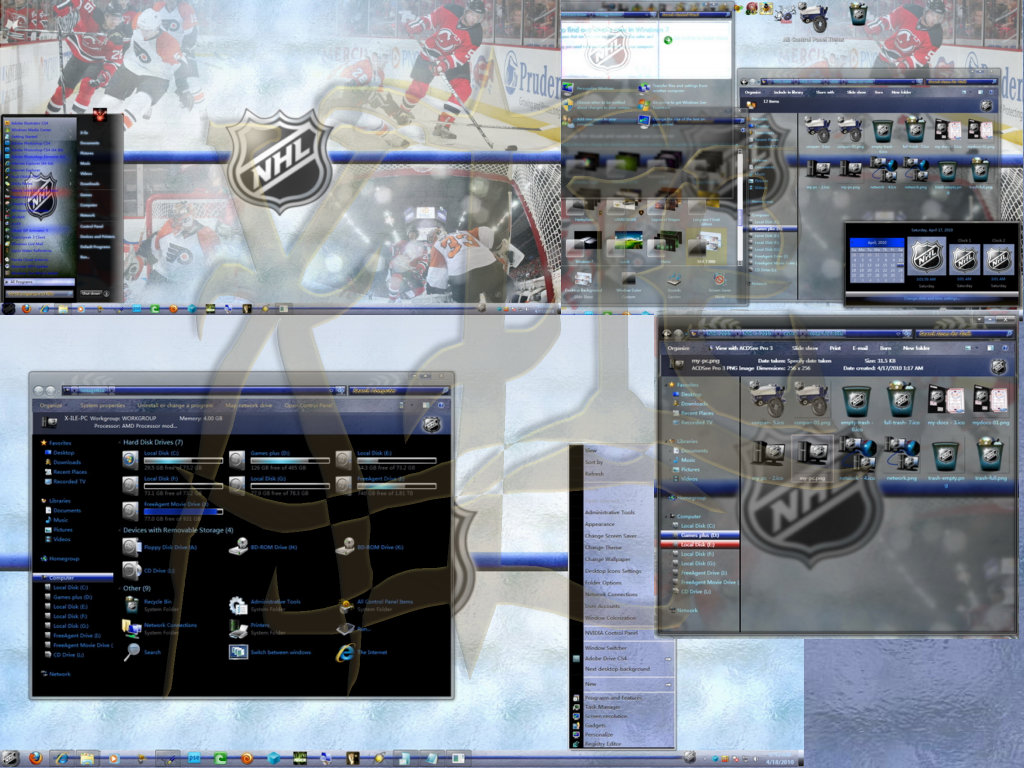Click Open Control Panel button
This screenshot has height=768, width=1024.
coord(308,406)
